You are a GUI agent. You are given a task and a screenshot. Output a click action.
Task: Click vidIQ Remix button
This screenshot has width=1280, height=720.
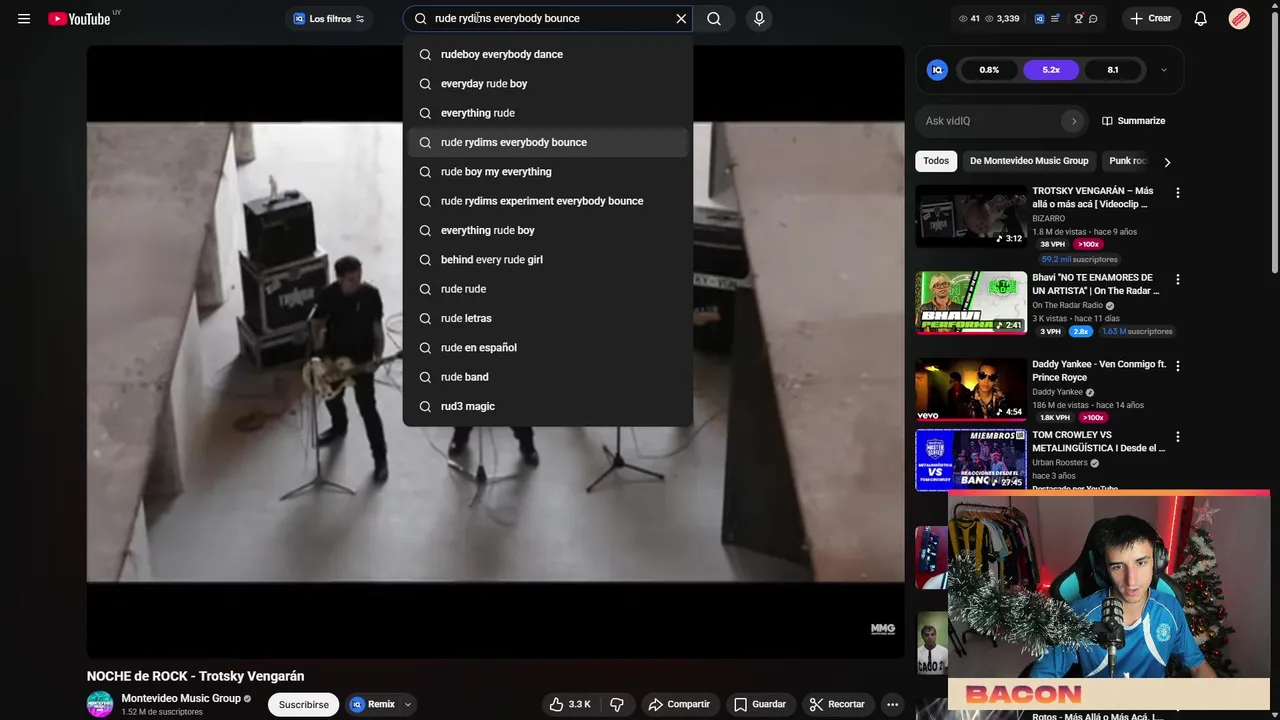pyautogui.click(x=372, y=705)
